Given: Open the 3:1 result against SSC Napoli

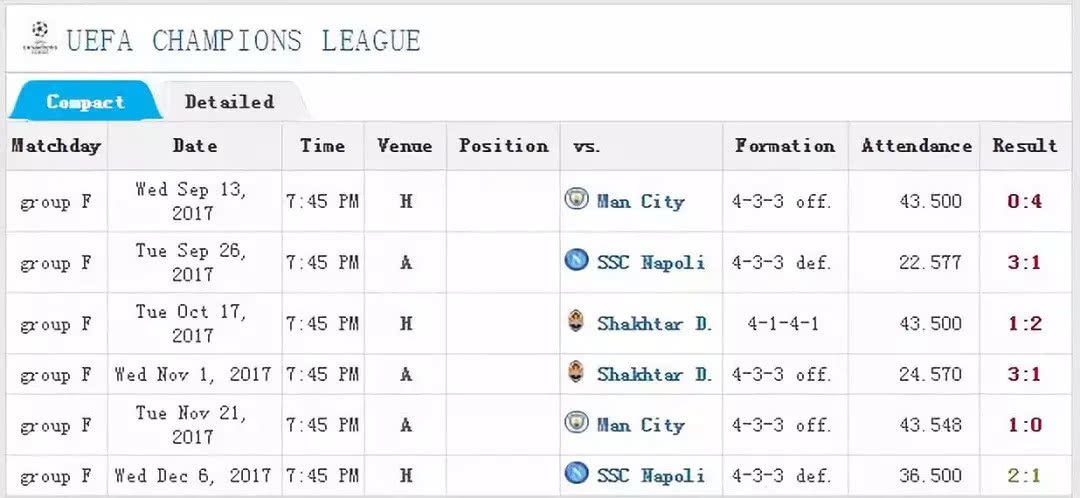Looking at the screenshot, I should click(1024, 262).
